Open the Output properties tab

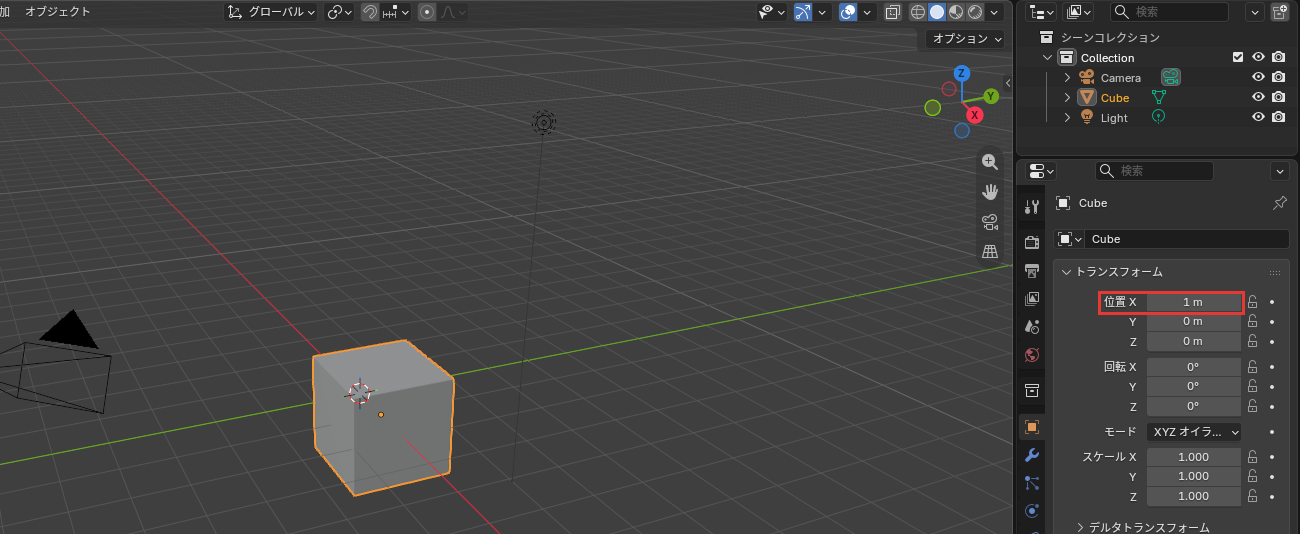point(1032,270)
